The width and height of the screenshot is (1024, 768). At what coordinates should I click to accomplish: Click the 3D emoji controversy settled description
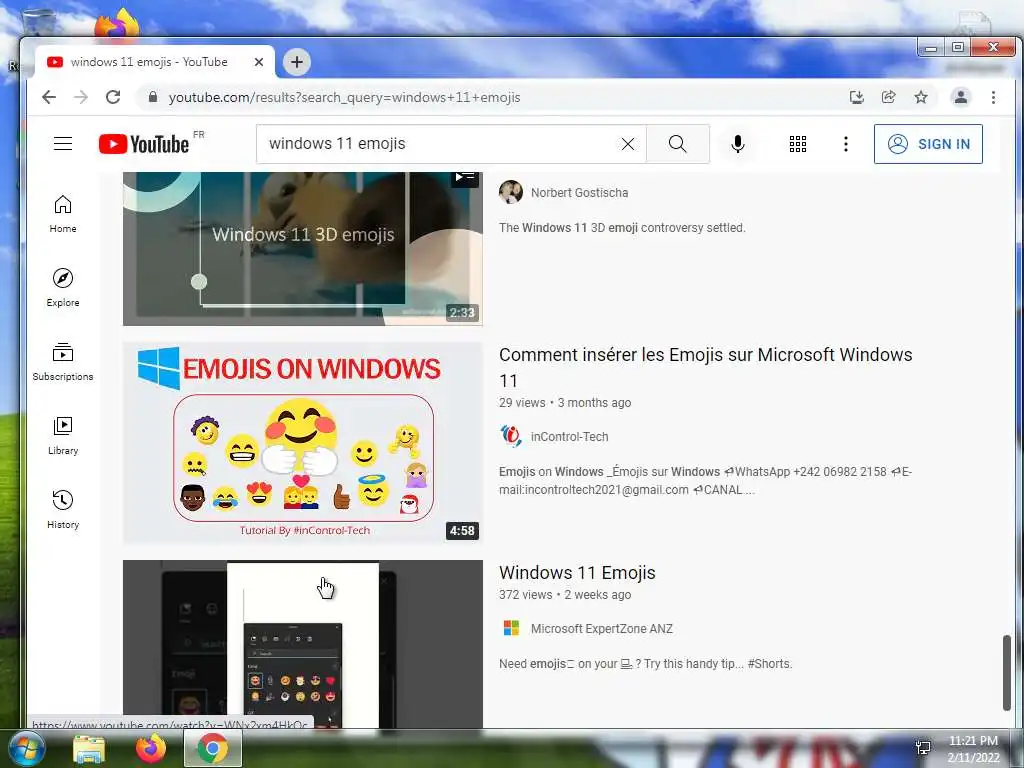622,228
